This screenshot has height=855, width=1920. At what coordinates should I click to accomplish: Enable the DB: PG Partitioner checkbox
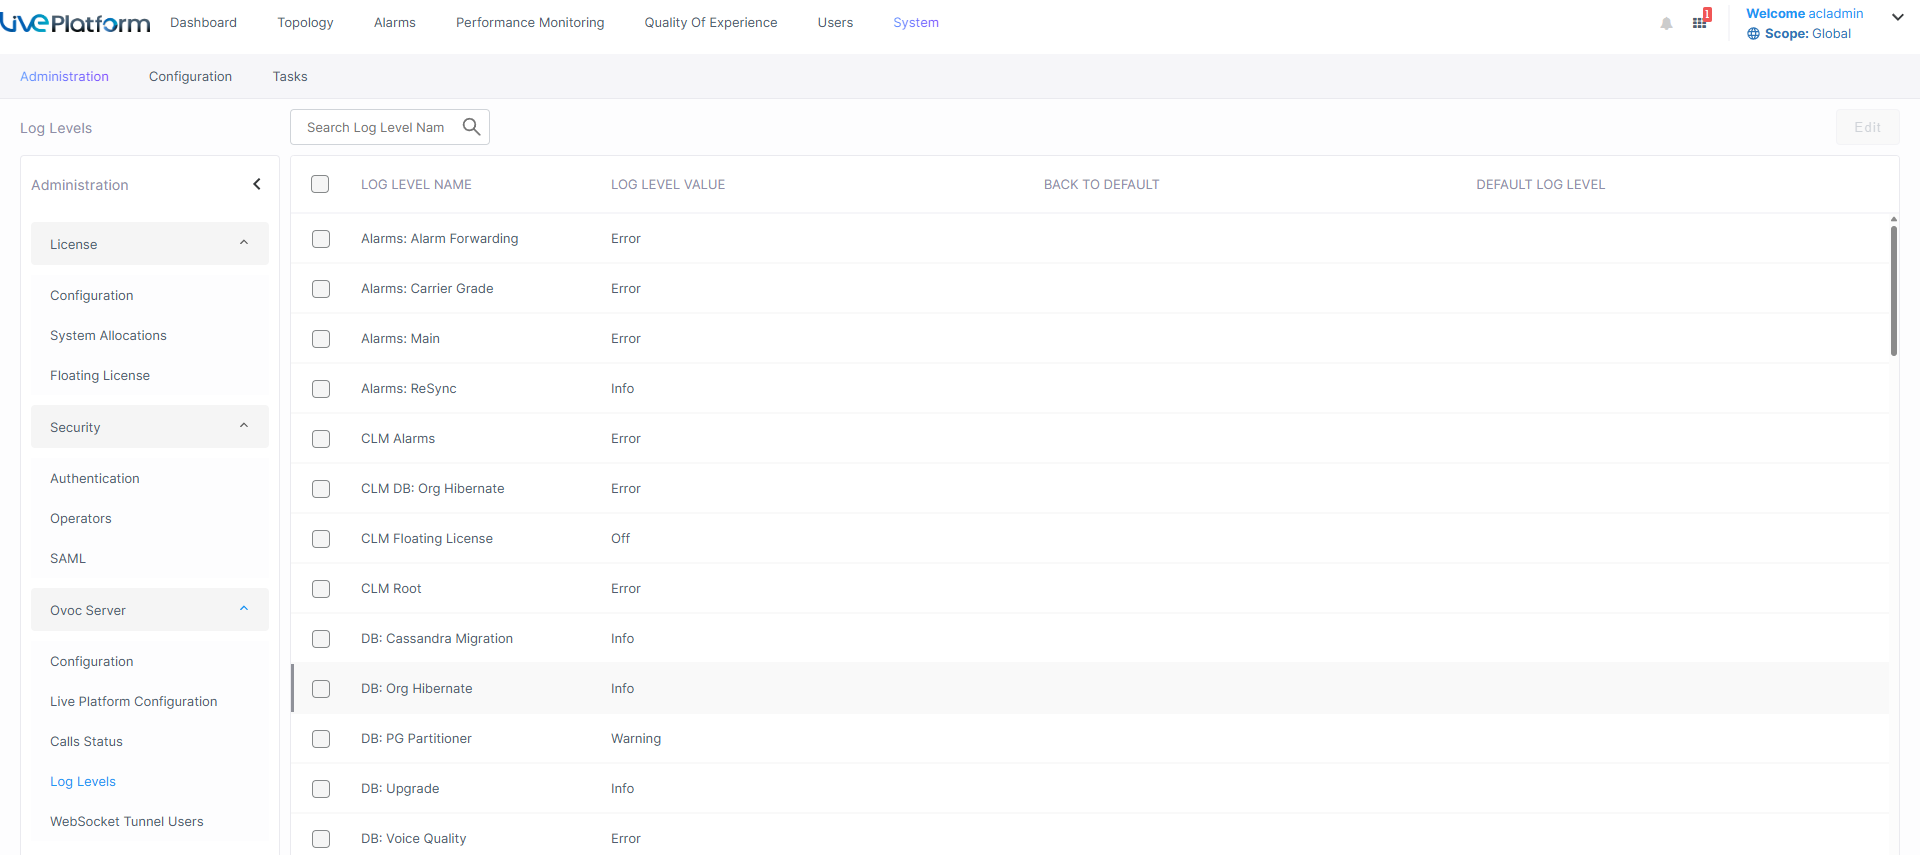pos(321,739)
